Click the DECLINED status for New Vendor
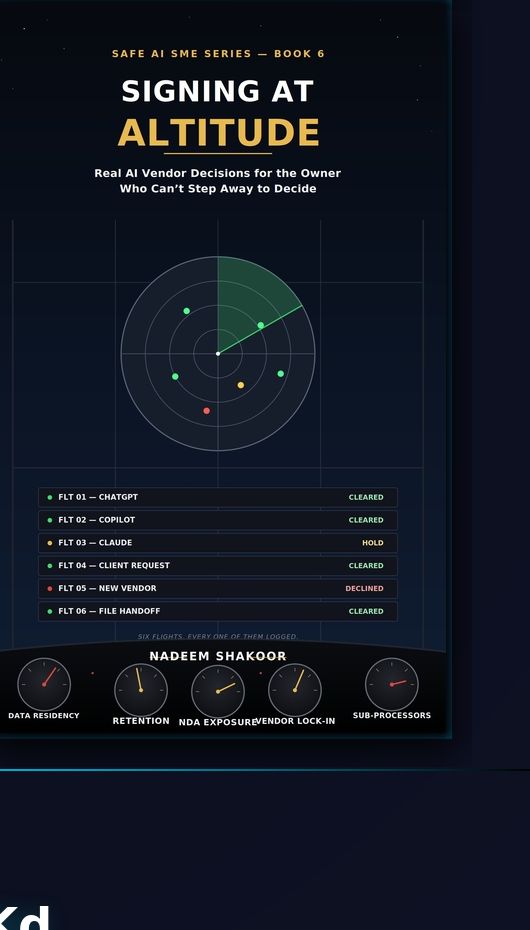This screenshot has height=930, width=530. 365,588
